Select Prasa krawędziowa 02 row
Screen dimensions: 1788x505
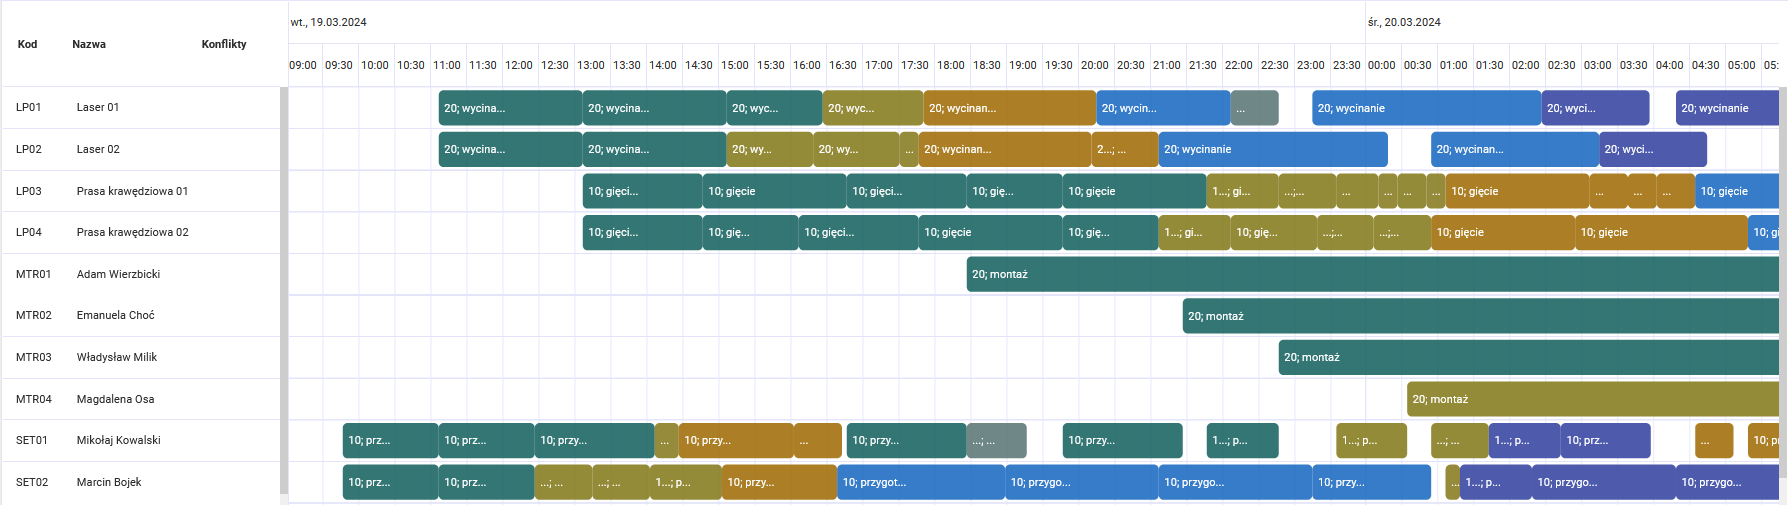tap(141, 232)
